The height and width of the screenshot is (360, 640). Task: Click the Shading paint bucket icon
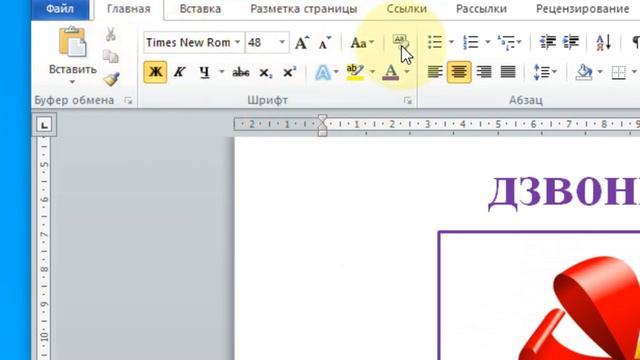coord(584,72)
